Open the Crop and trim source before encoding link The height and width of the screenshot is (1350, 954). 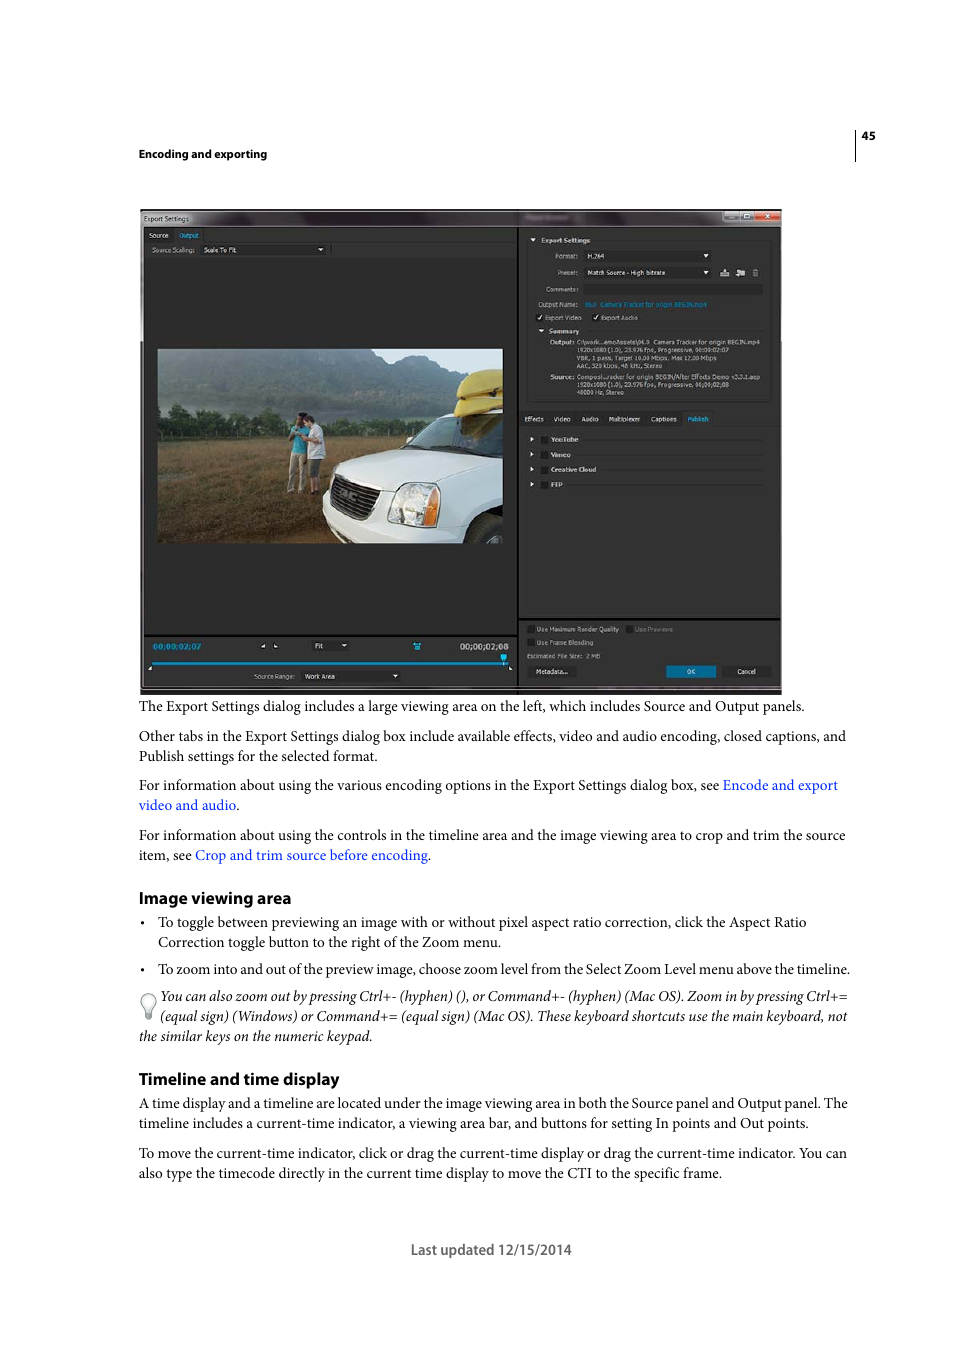coord(312,855)
